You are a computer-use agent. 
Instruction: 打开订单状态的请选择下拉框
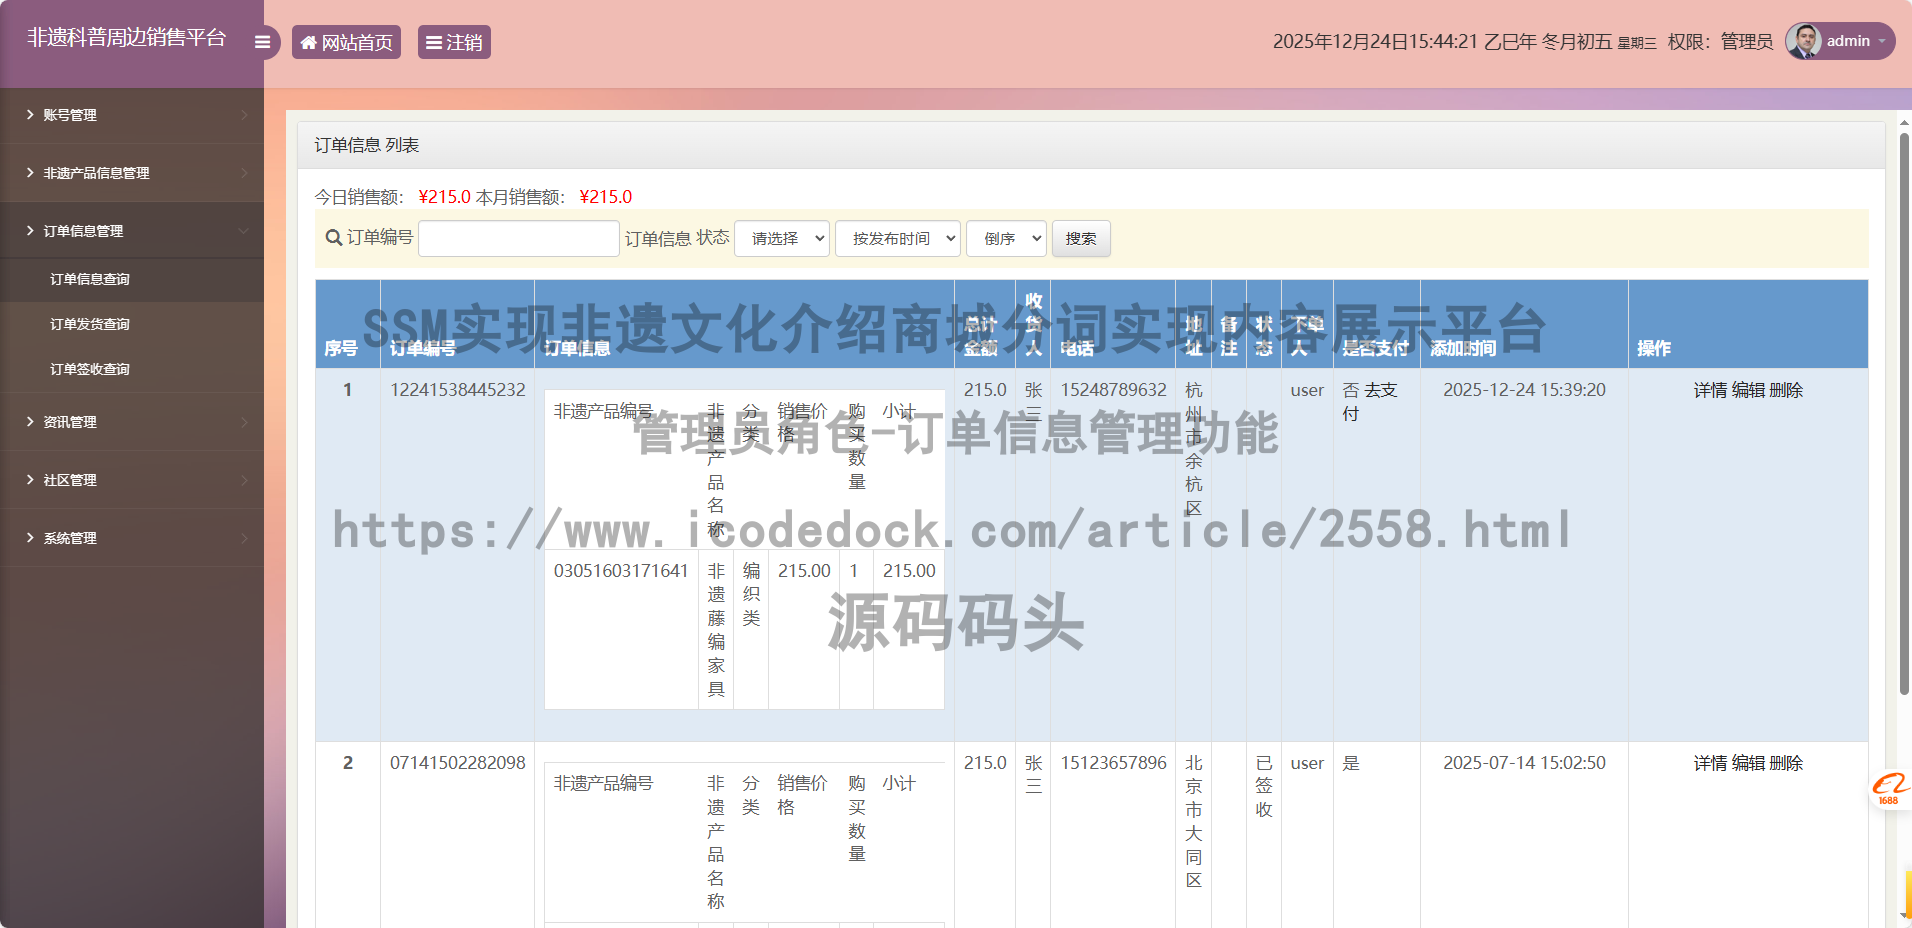point(781,238)
